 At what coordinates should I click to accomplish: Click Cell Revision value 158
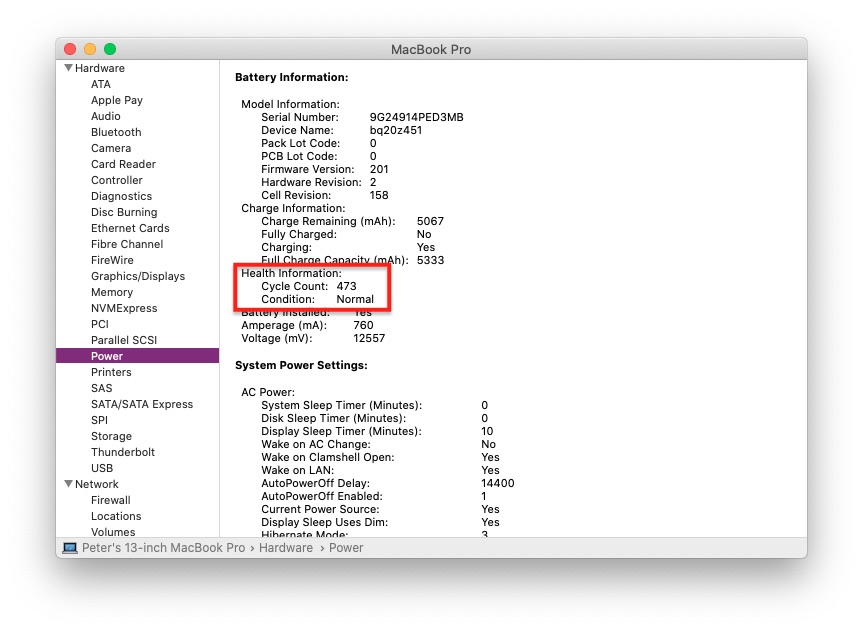coord(379,195)
